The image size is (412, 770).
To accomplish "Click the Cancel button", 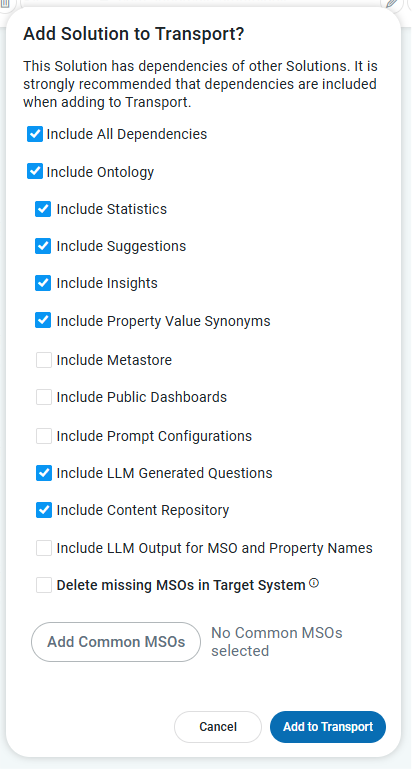I will coord(218,727).
